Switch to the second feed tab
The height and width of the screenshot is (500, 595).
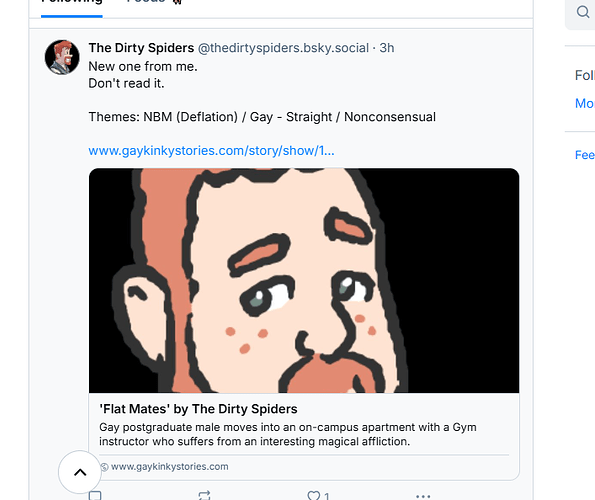point(146,2)
